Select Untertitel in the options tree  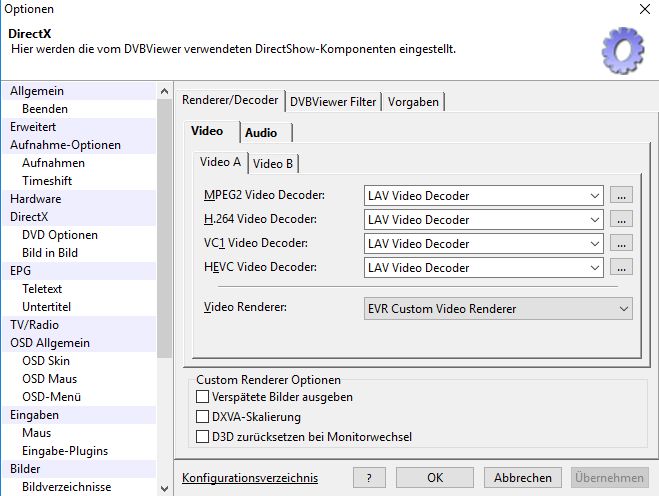(79, 307)
